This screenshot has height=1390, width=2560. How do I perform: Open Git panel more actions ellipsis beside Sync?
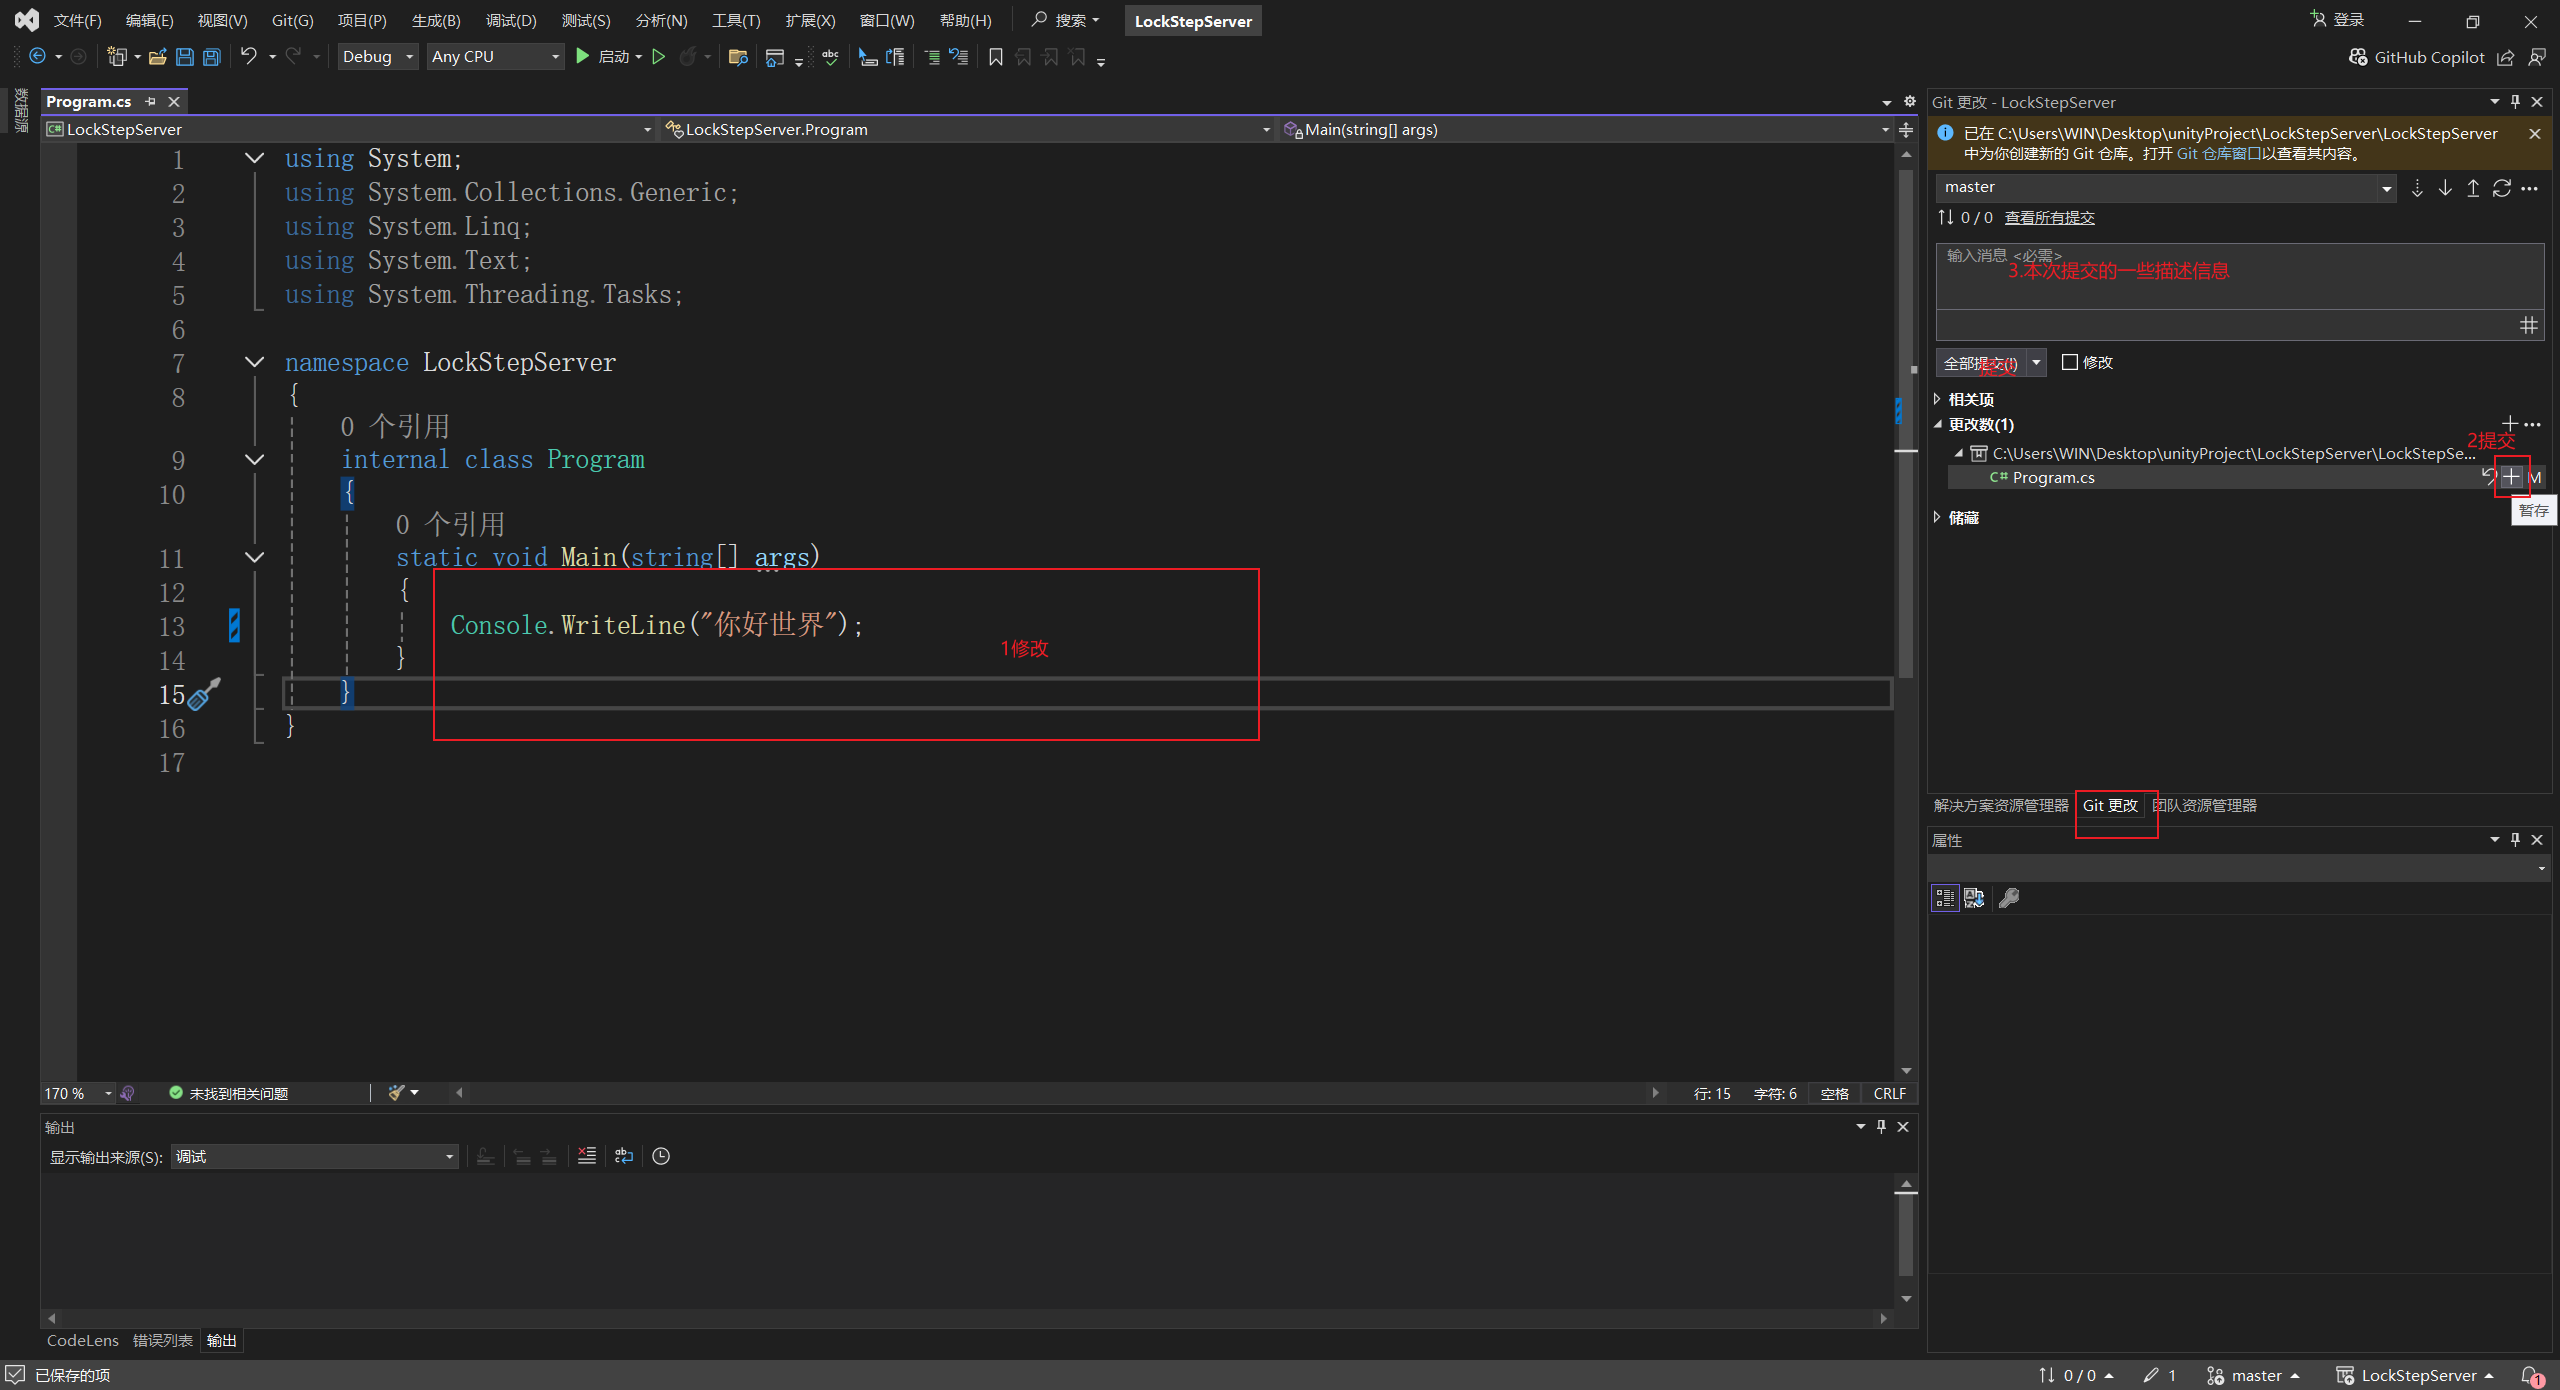pos(2529,188)
